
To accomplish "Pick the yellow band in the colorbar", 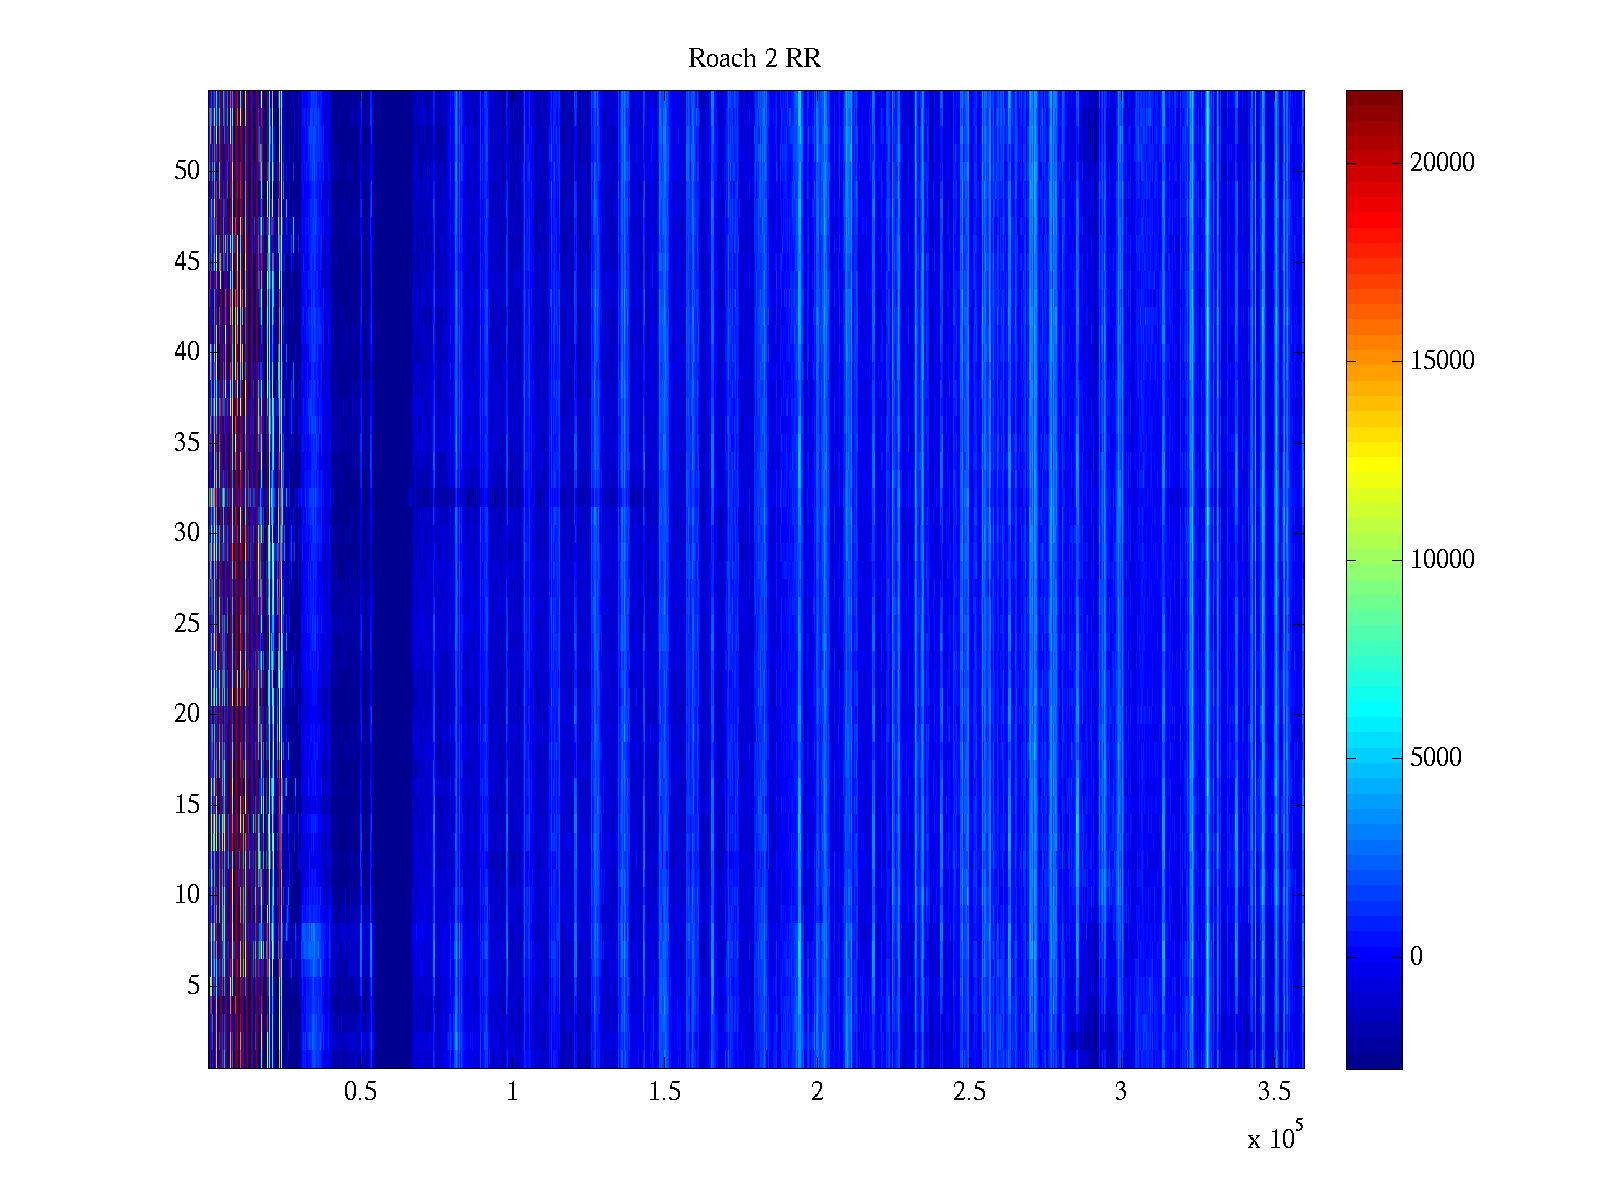I will (x=1374, y=470).
